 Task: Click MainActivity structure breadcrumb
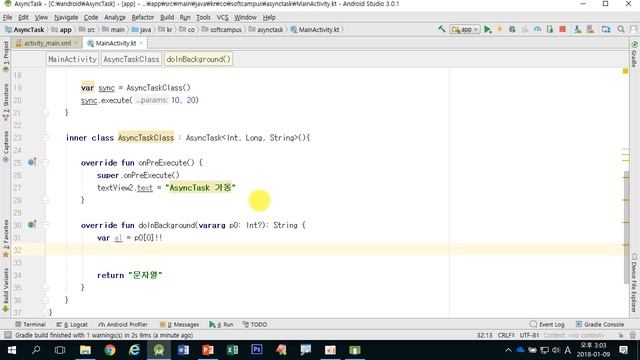[72, 59]
